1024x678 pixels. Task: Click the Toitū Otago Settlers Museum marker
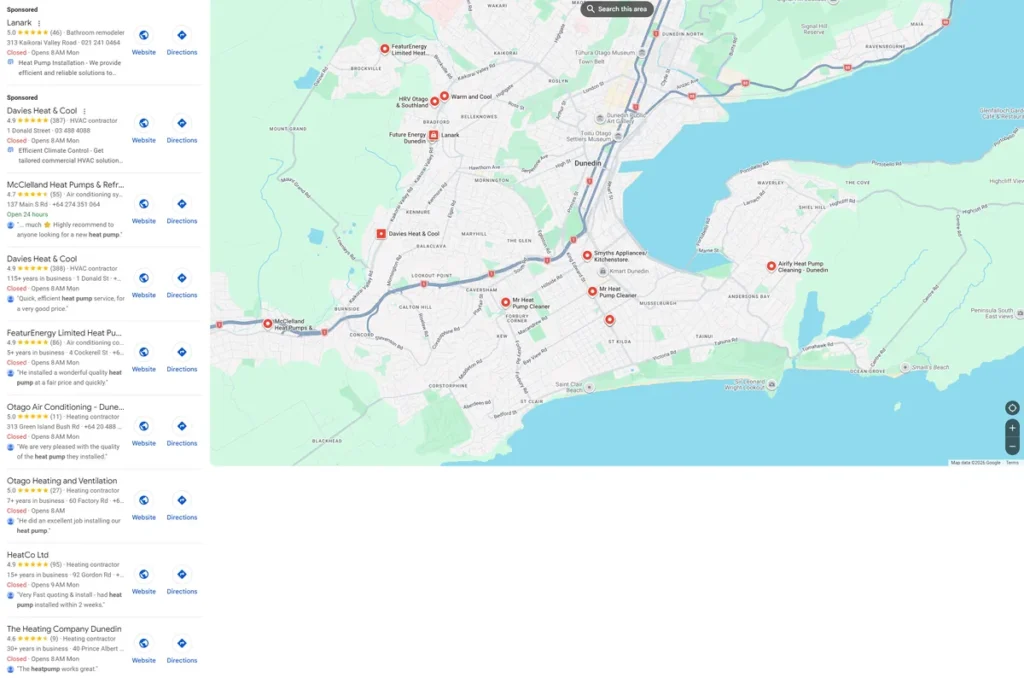(x=618, y=137)
